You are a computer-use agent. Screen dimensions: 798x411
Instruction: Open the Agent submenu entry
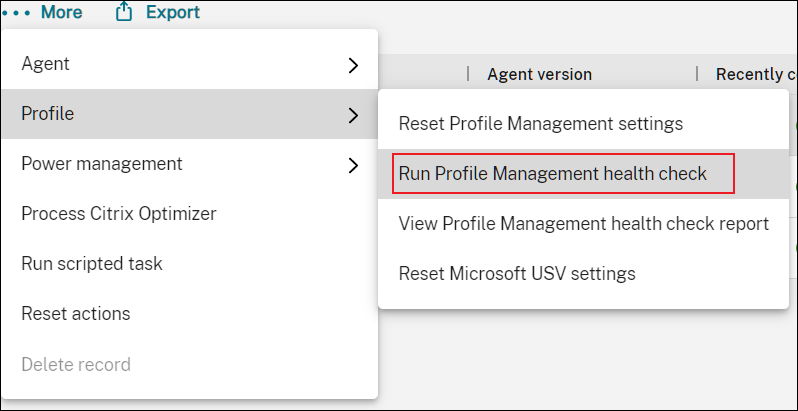(46, 64)
